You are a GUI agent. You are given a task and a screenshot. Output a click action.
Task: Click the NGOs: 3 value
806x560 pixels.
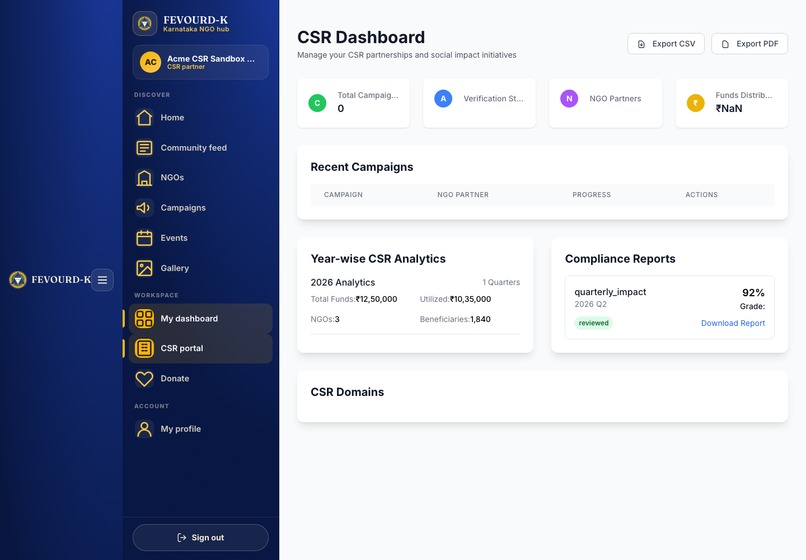[337, 319]
